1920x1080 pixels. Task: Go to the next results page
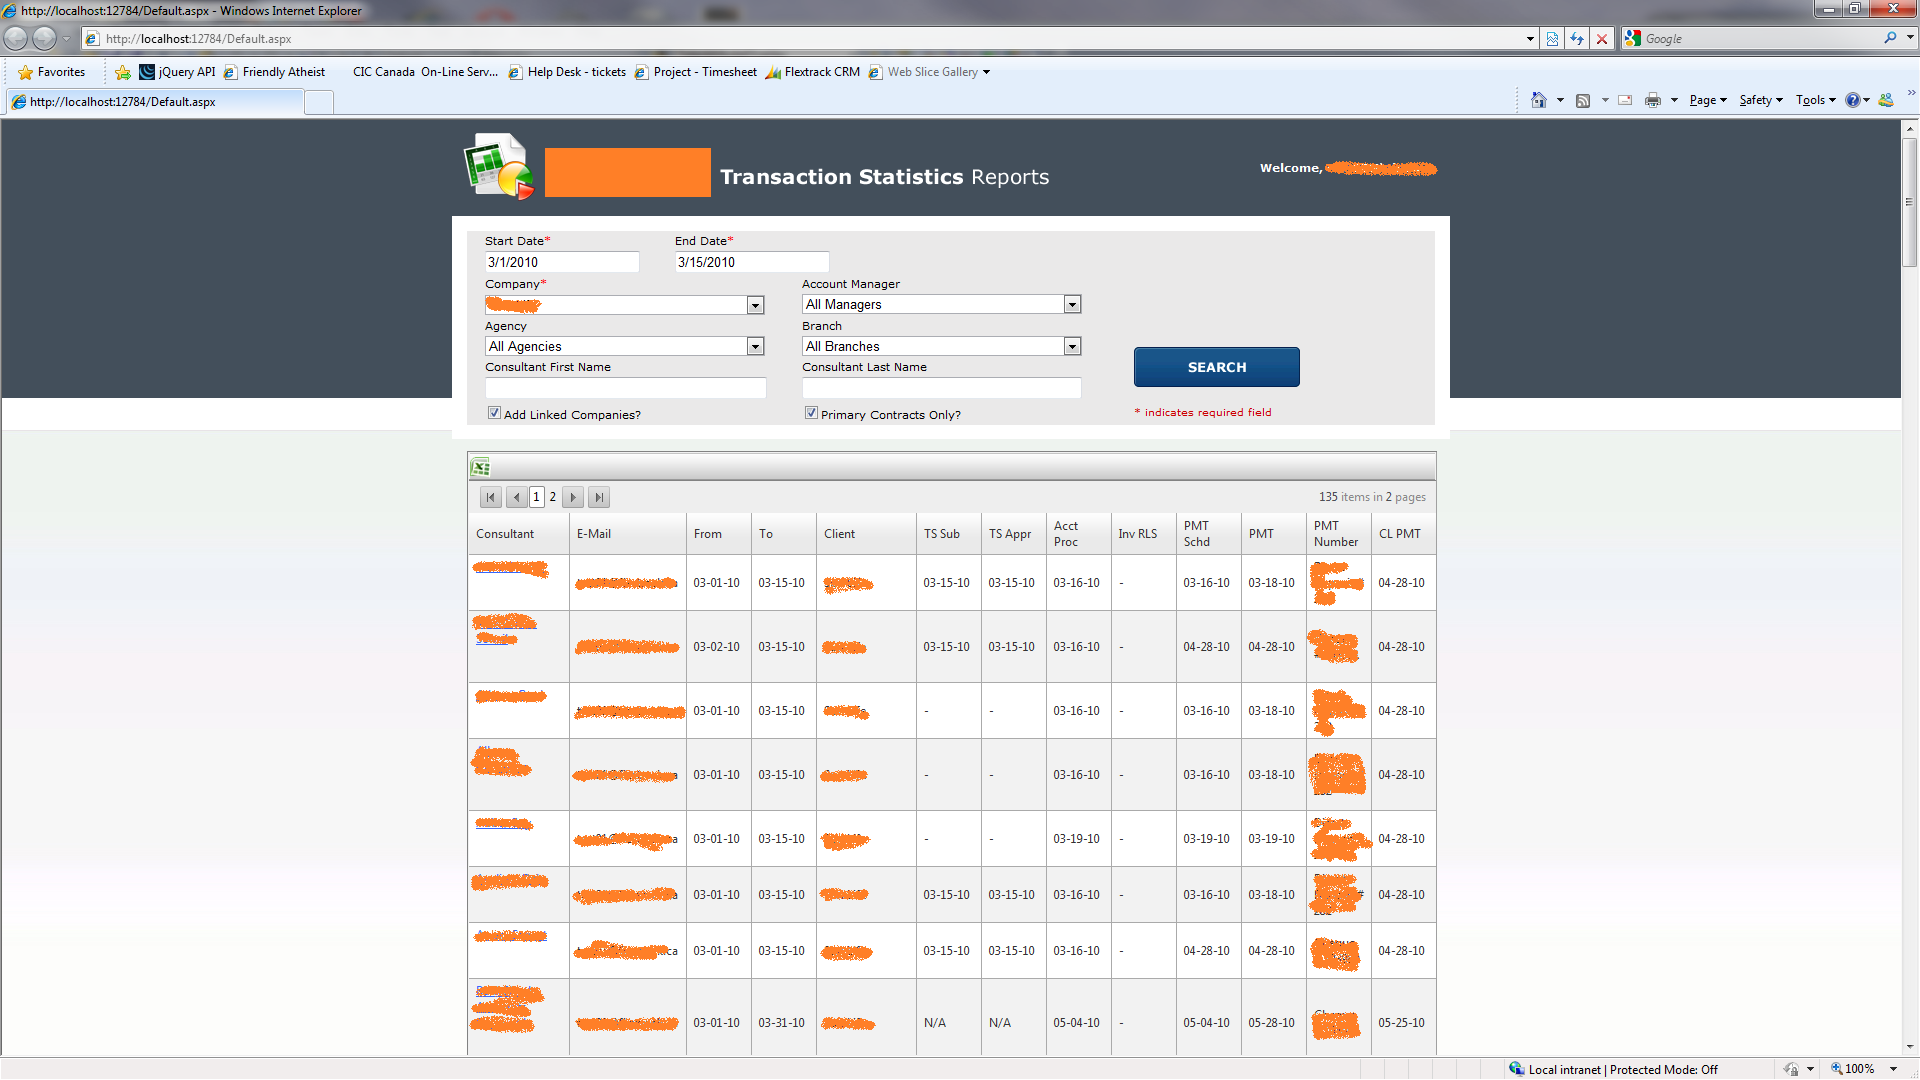coord(573,497)
